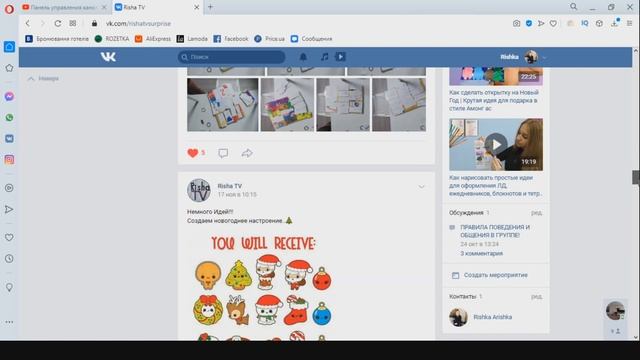Like the post with the red heart
This screenshot has width=640, height=360.
pyautogui.click(x=193, y=153)
